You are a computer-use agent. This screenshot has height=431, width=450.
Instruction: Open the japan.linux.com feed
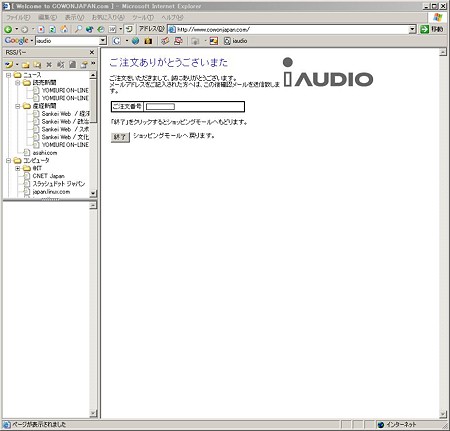51,192
